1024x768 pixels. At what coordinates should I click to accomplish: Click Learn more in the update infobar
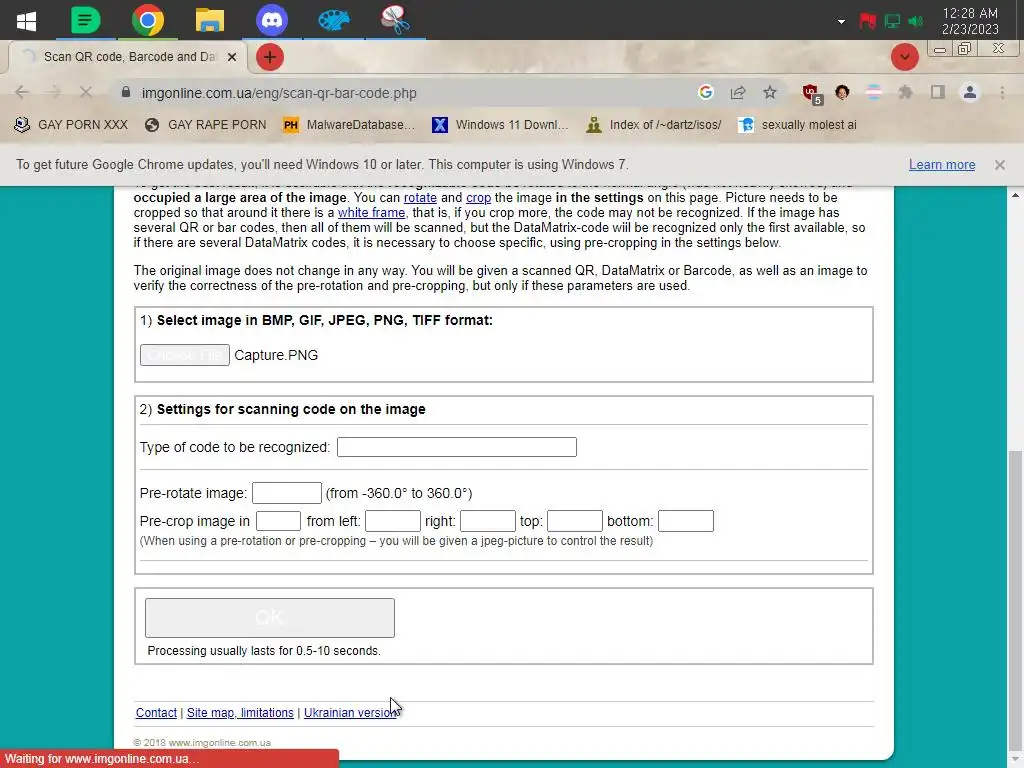(x=942, y=165)
